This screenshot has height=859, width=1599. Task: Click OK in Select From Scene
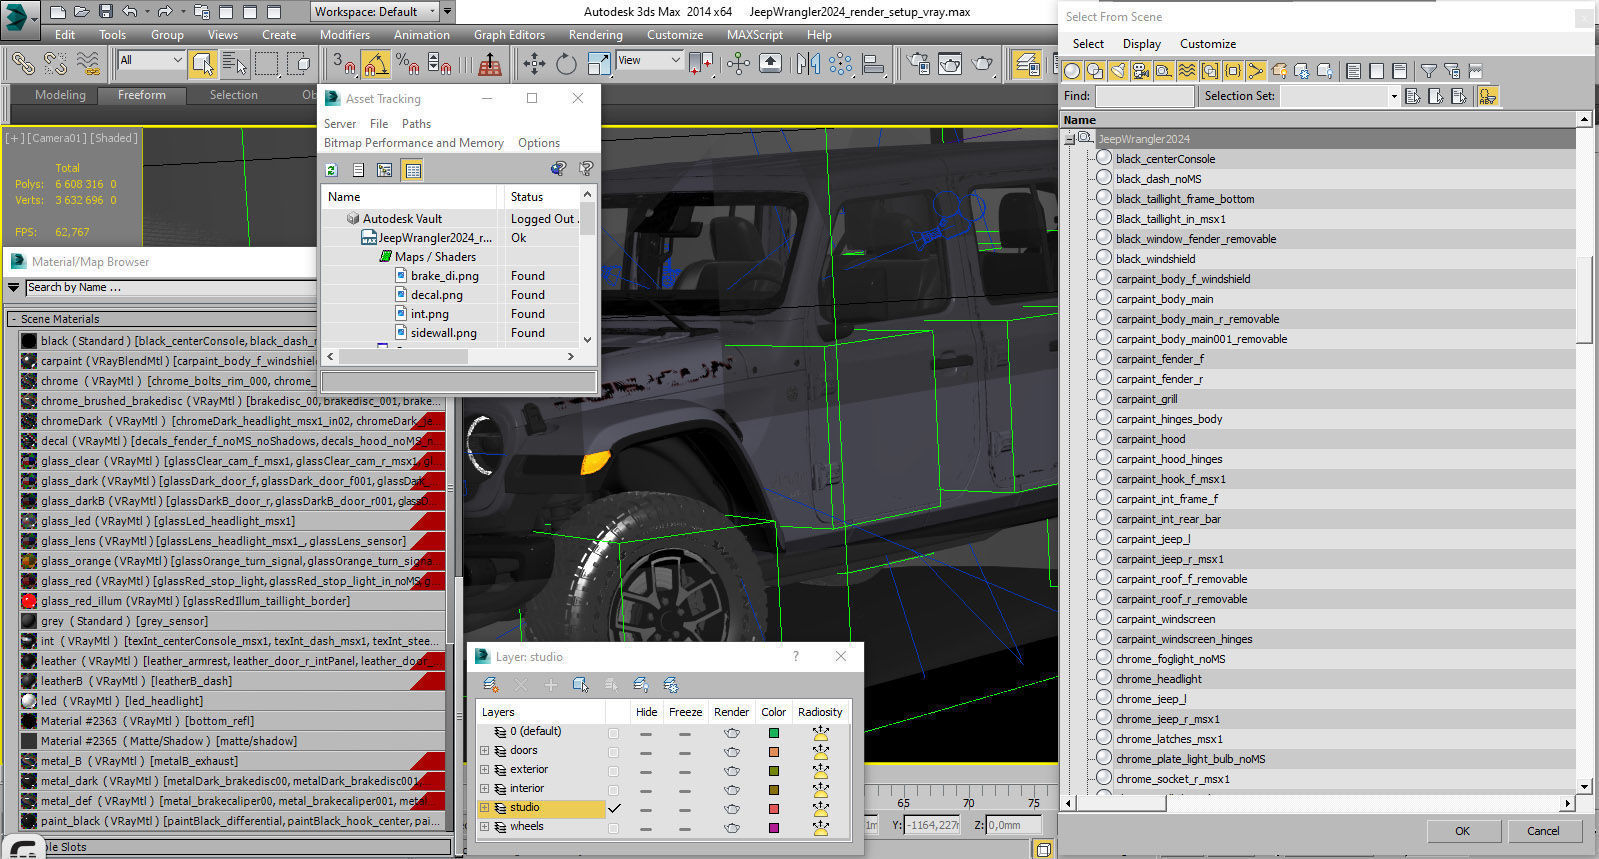1462,831
